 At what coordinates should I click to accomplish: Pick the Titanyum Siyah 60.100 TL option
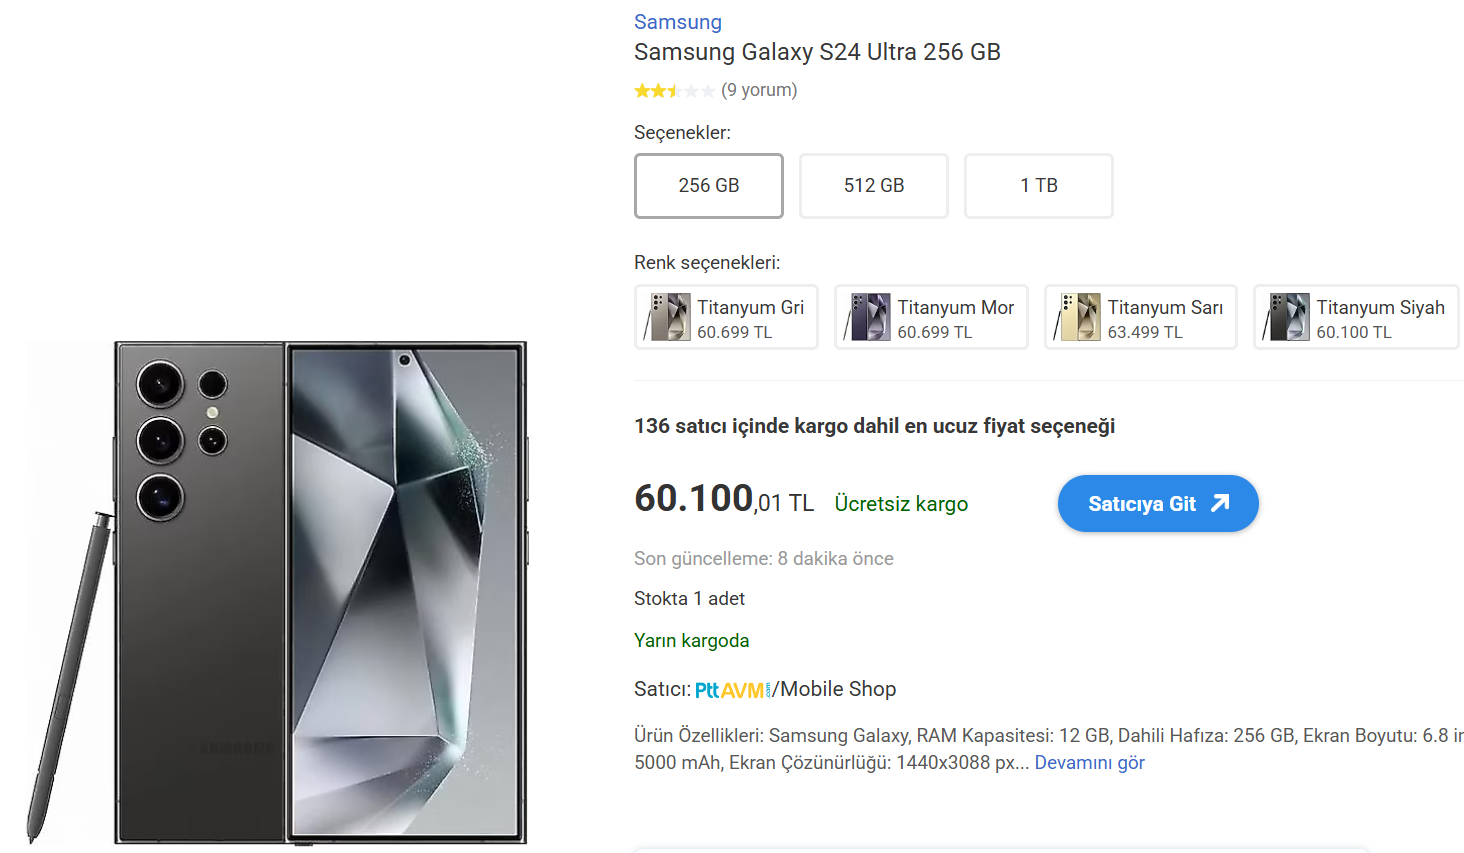(x=1379, y=318)
